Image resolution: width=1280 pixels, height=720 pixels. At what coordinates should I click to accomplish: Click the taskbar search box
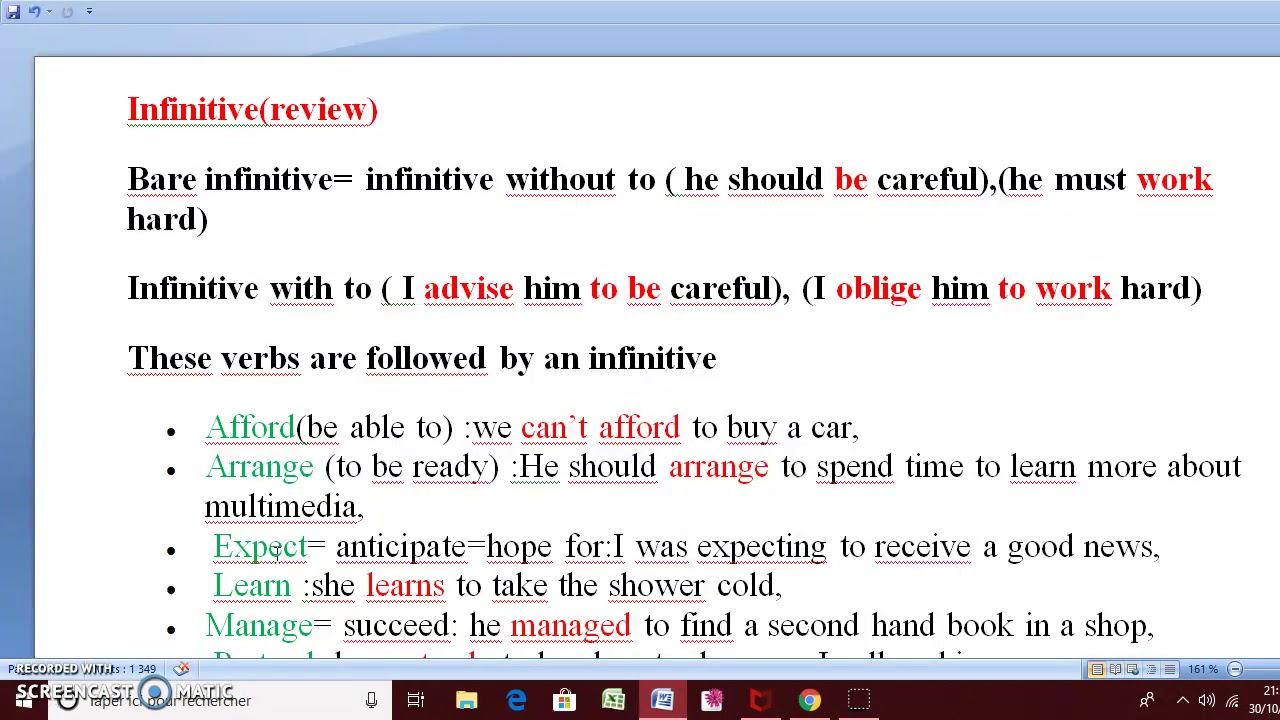pos(218,700)
